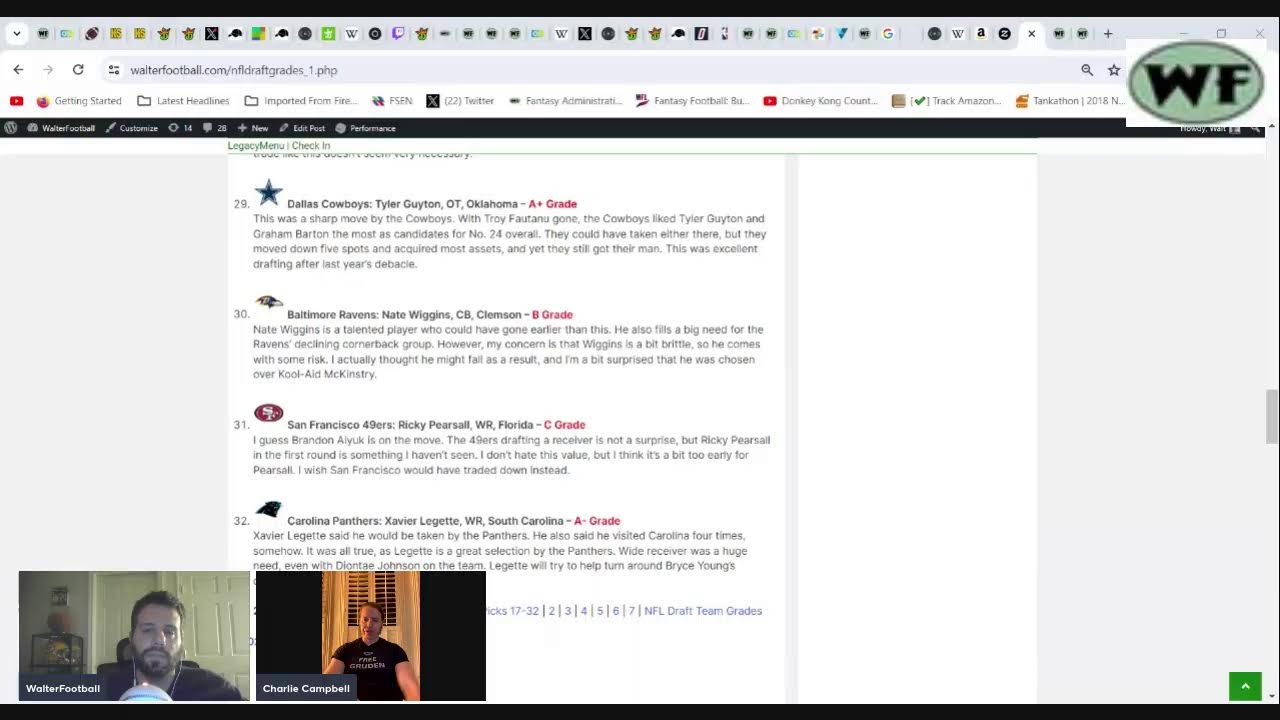Open the YouTube bookmark icon
The image size is (1280, 720).
(16, 101)
